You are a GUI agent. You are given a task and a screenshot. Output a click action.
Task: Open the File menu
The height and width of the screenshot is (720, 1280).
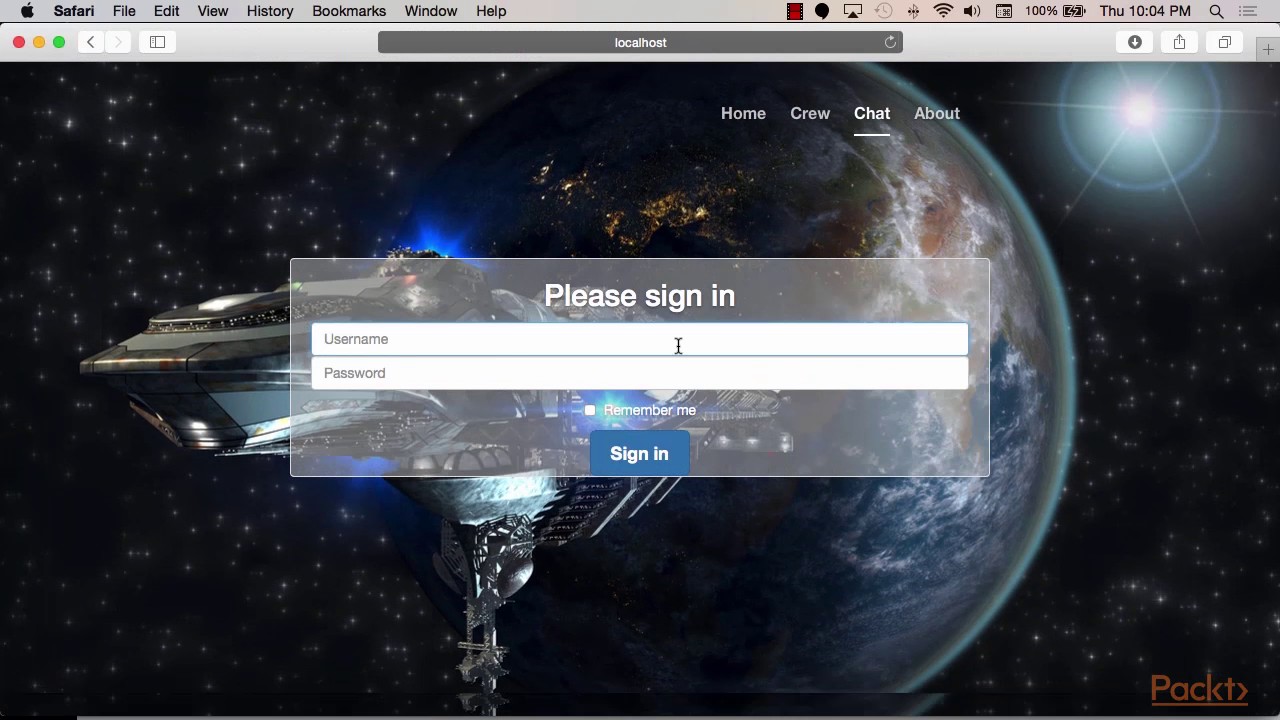124,11
